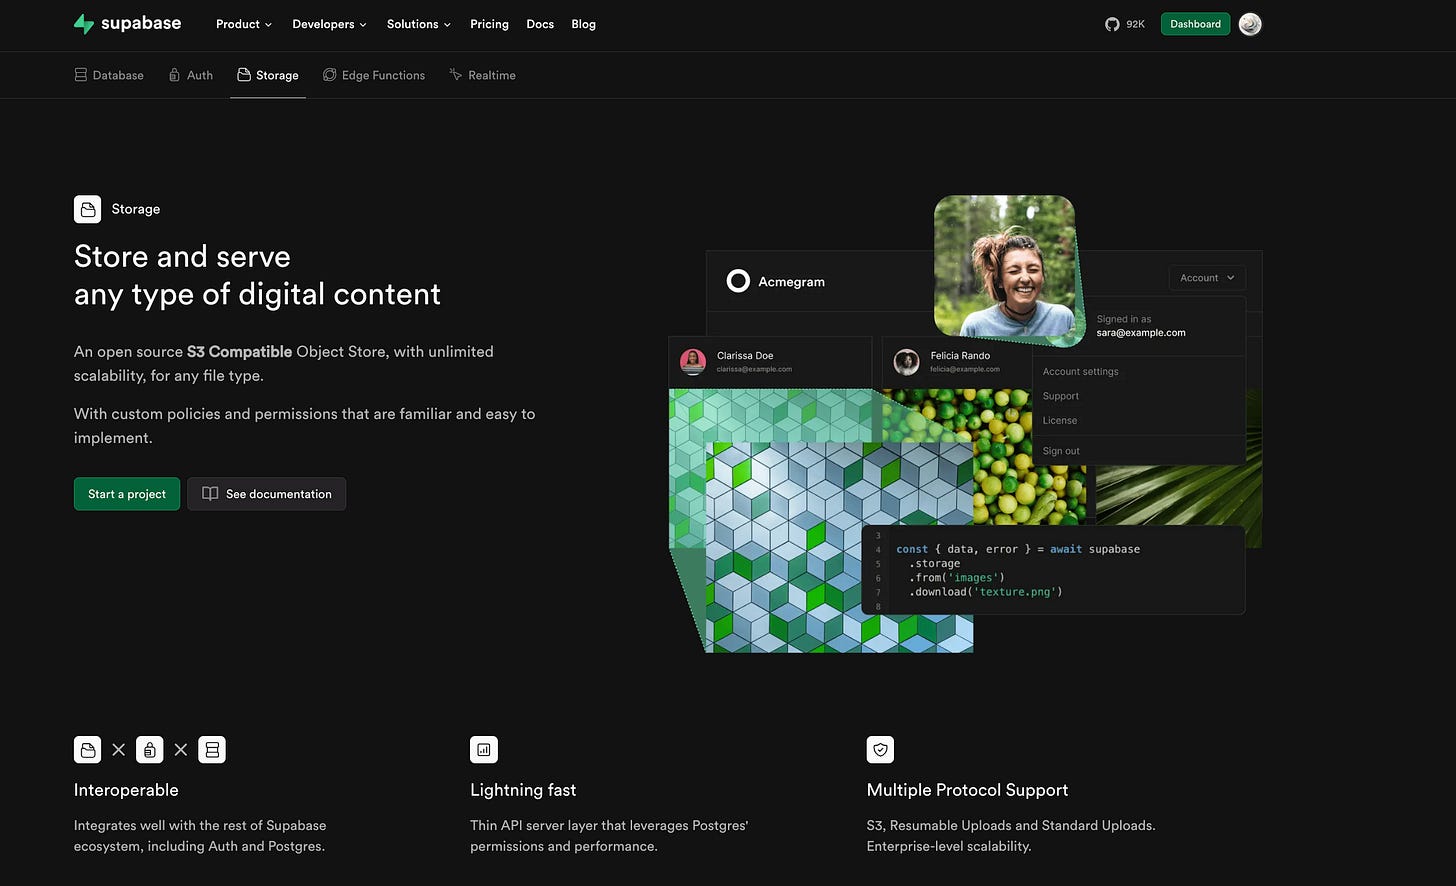1456x886 pixels.
Task: Open the Pricing page
Action: [x=489, y=24]
